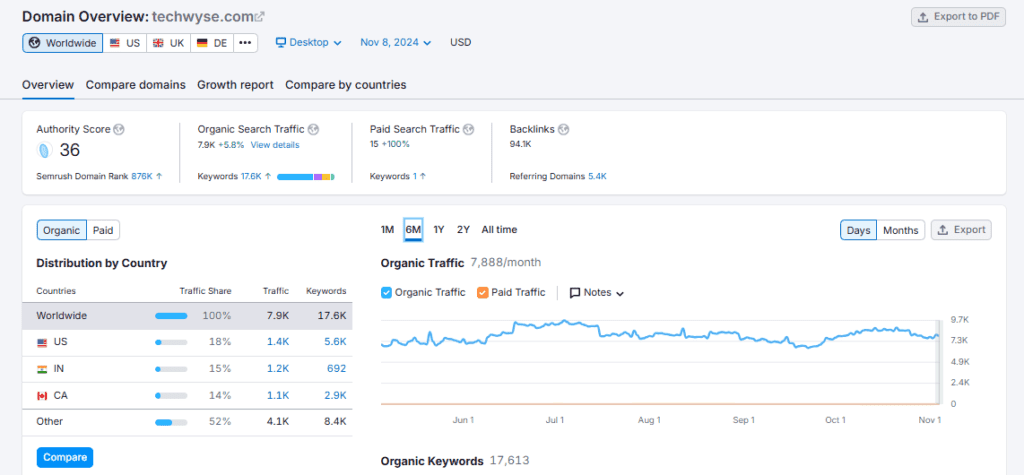Switch to the Compare domains tab
The image size is (1024, 475).
(x=135, y=85)
